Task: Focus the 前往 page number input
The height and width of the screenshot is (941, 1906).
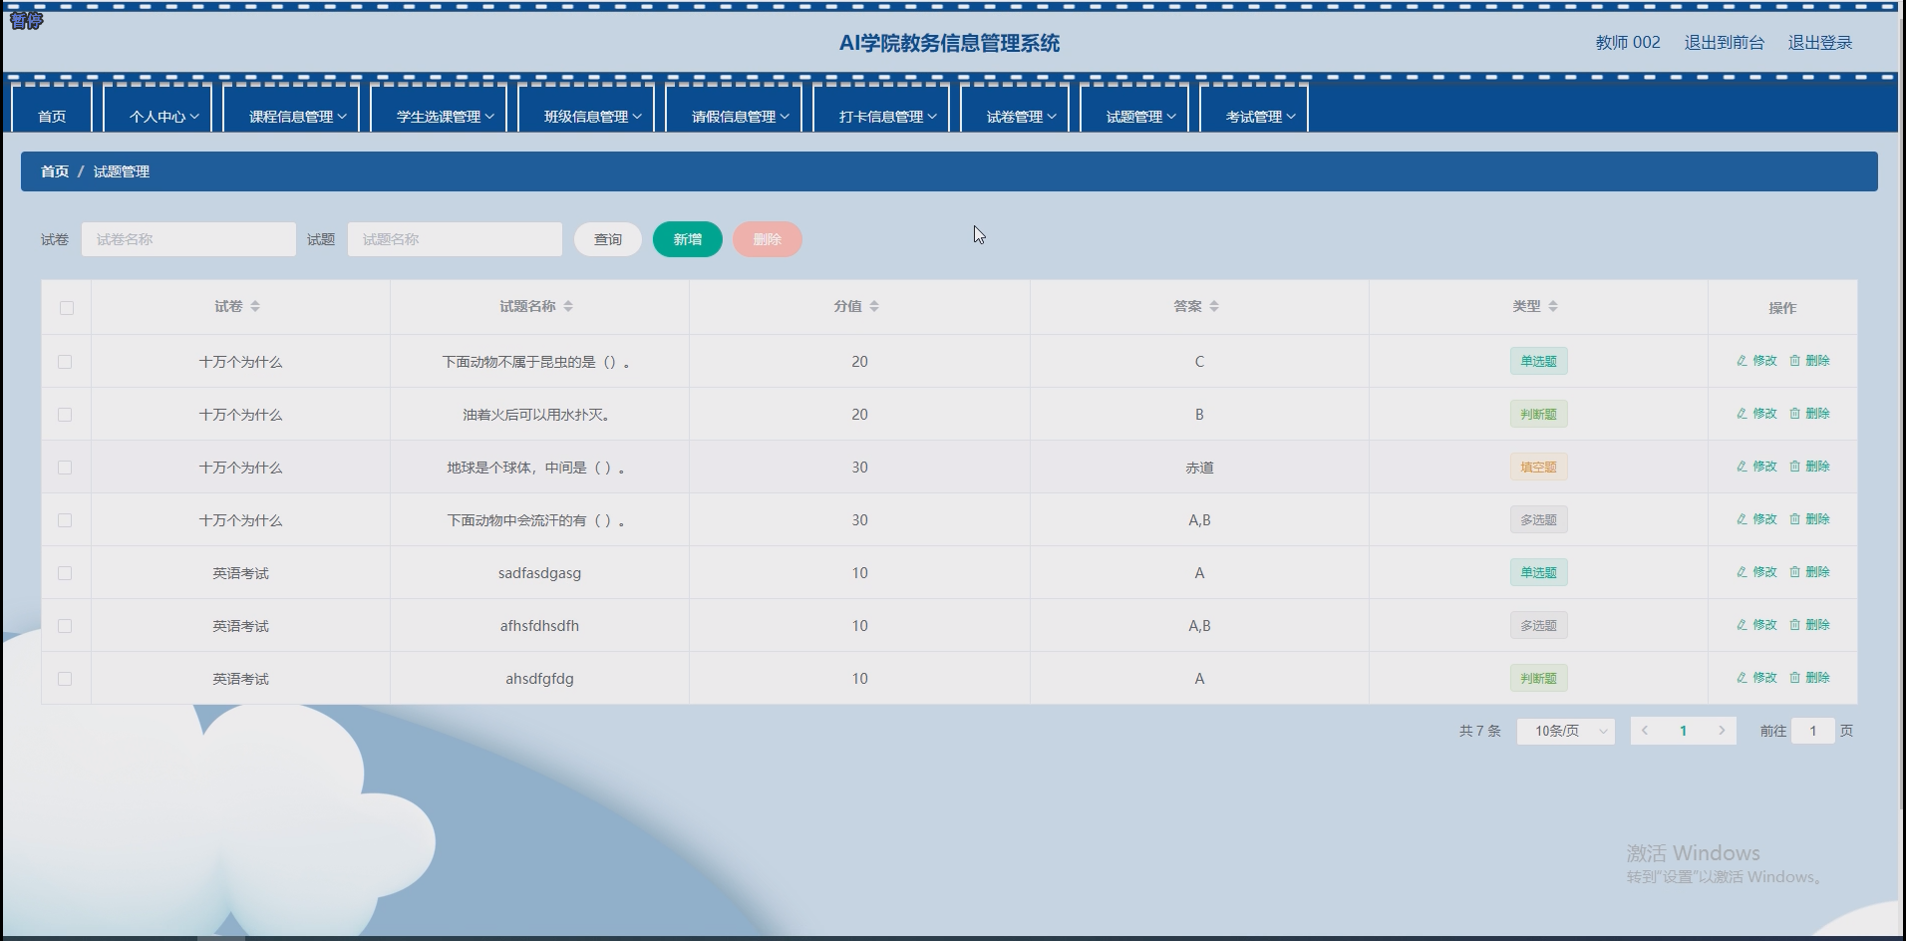Action: 1813,731
